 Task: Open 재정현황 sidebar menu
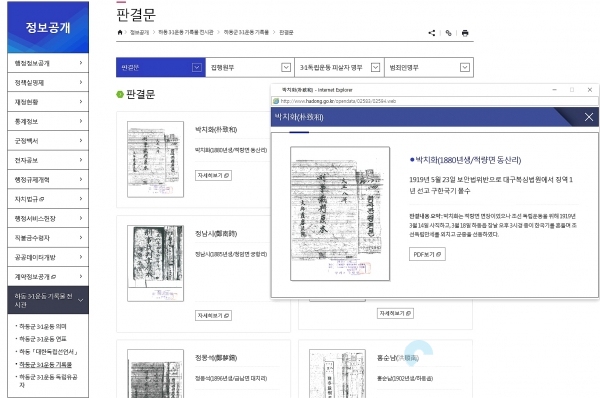48,102
